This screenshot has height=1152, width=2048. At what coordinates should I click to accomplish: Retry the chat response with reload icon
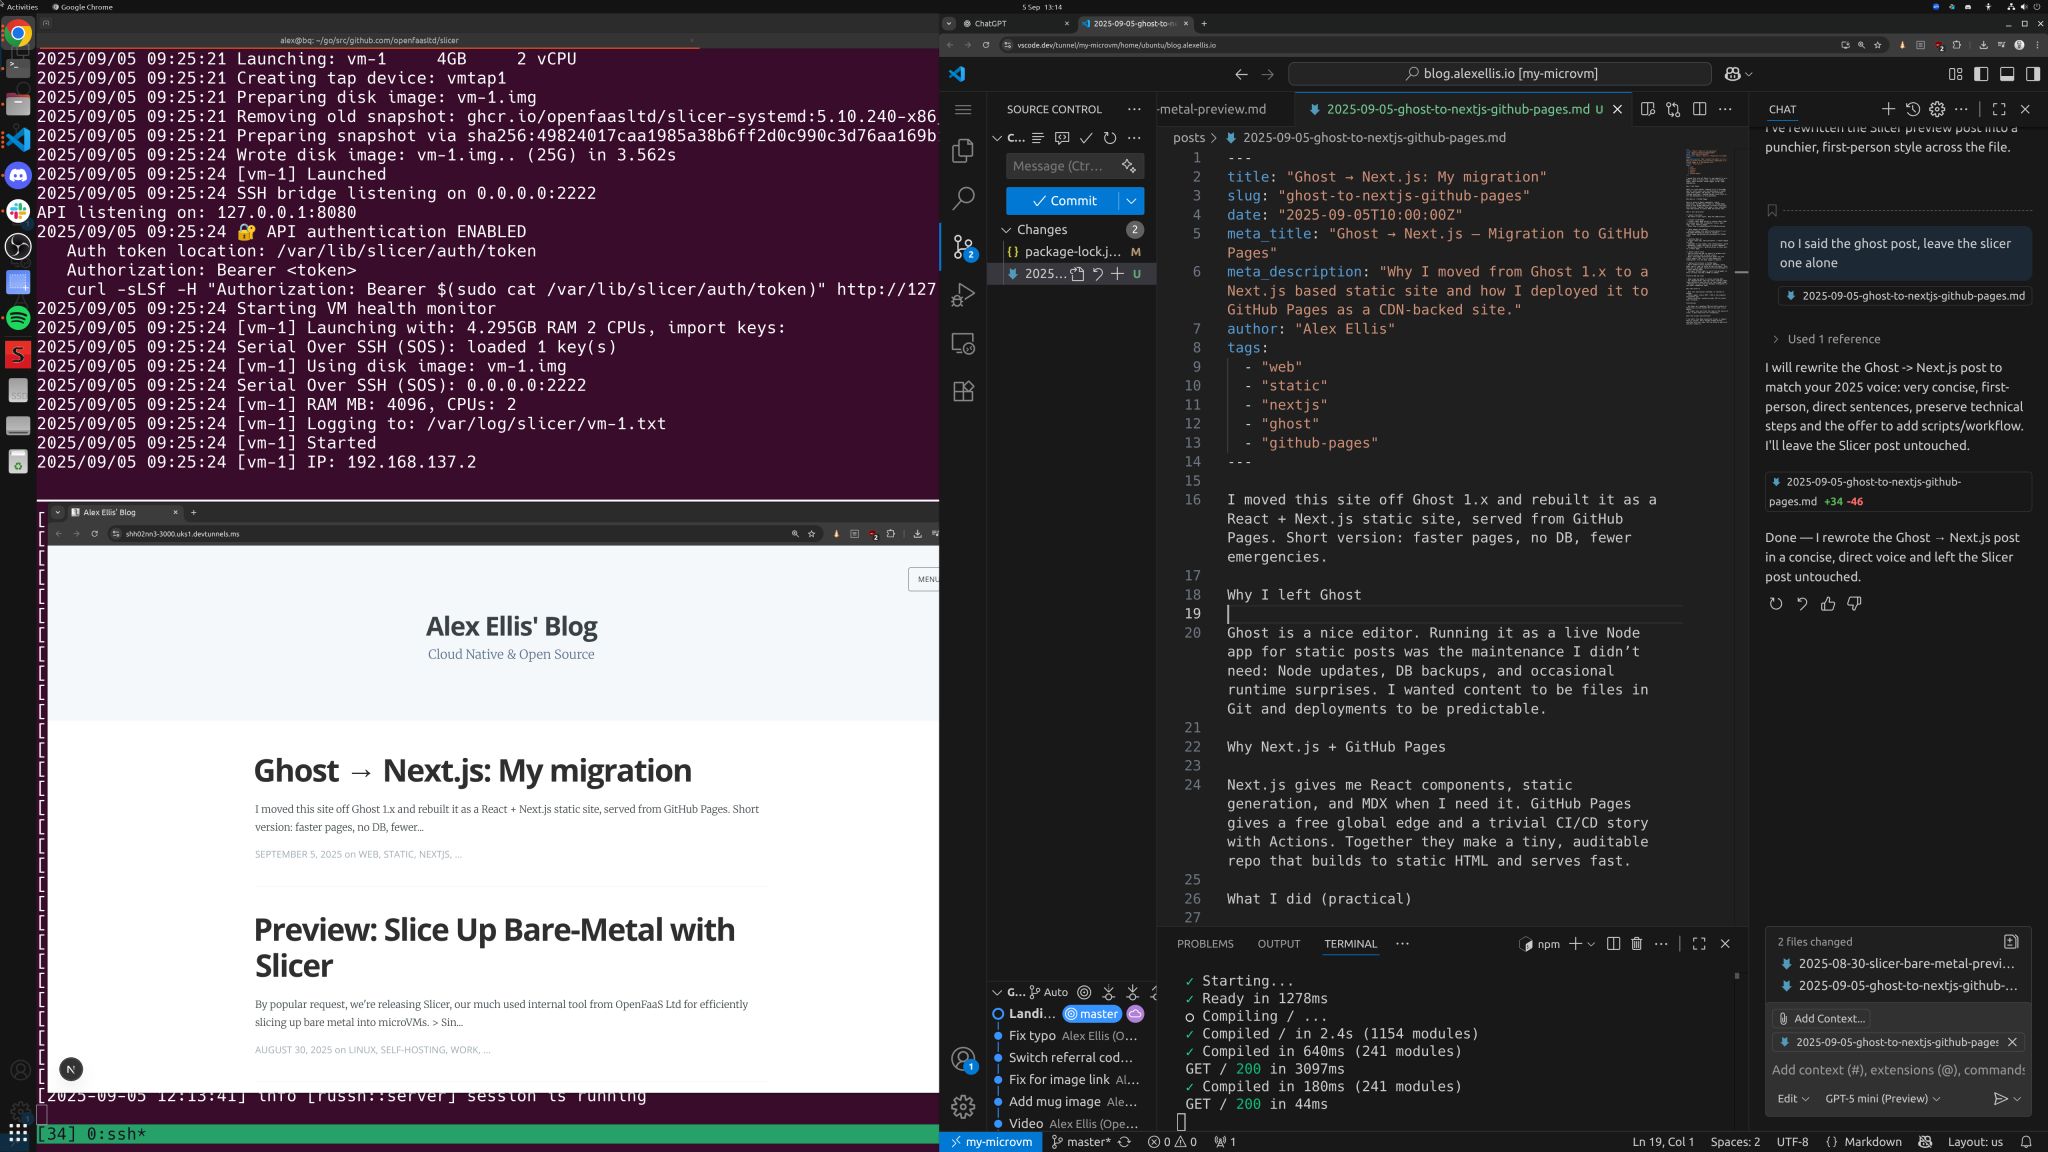[x=1775, y=604]
